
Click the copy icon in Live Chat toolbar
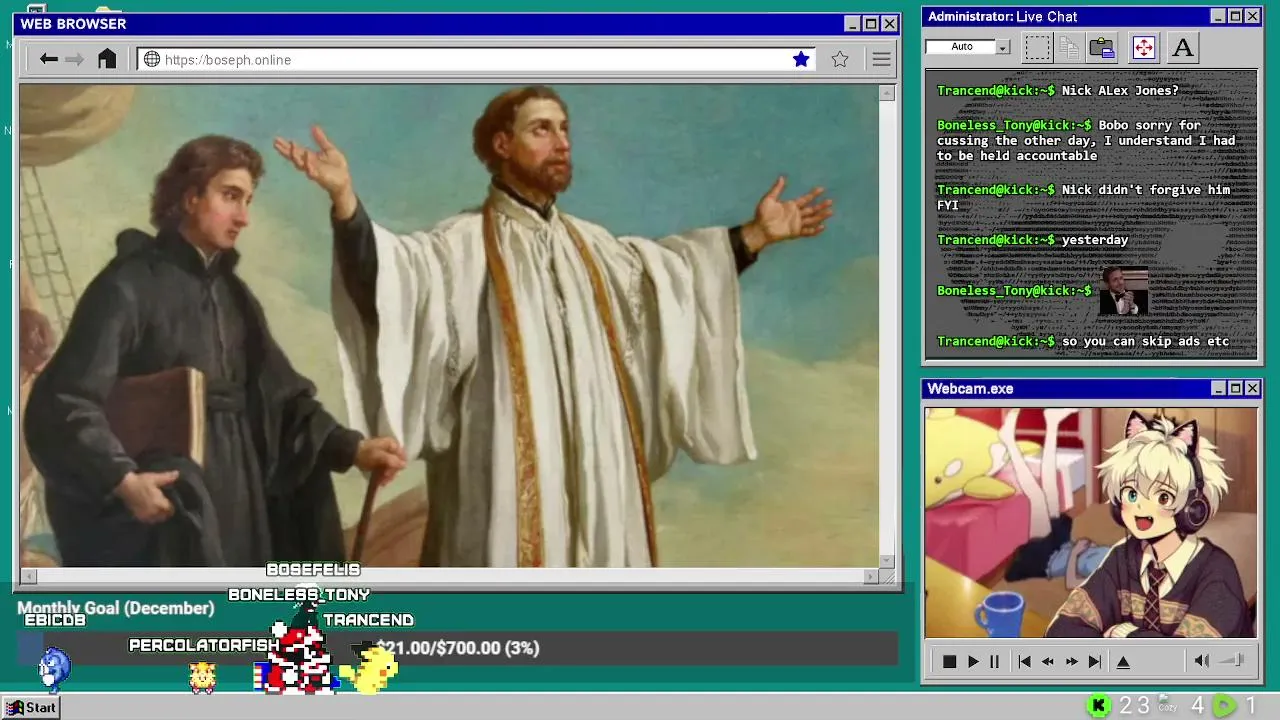click(x=1069, y=47)
